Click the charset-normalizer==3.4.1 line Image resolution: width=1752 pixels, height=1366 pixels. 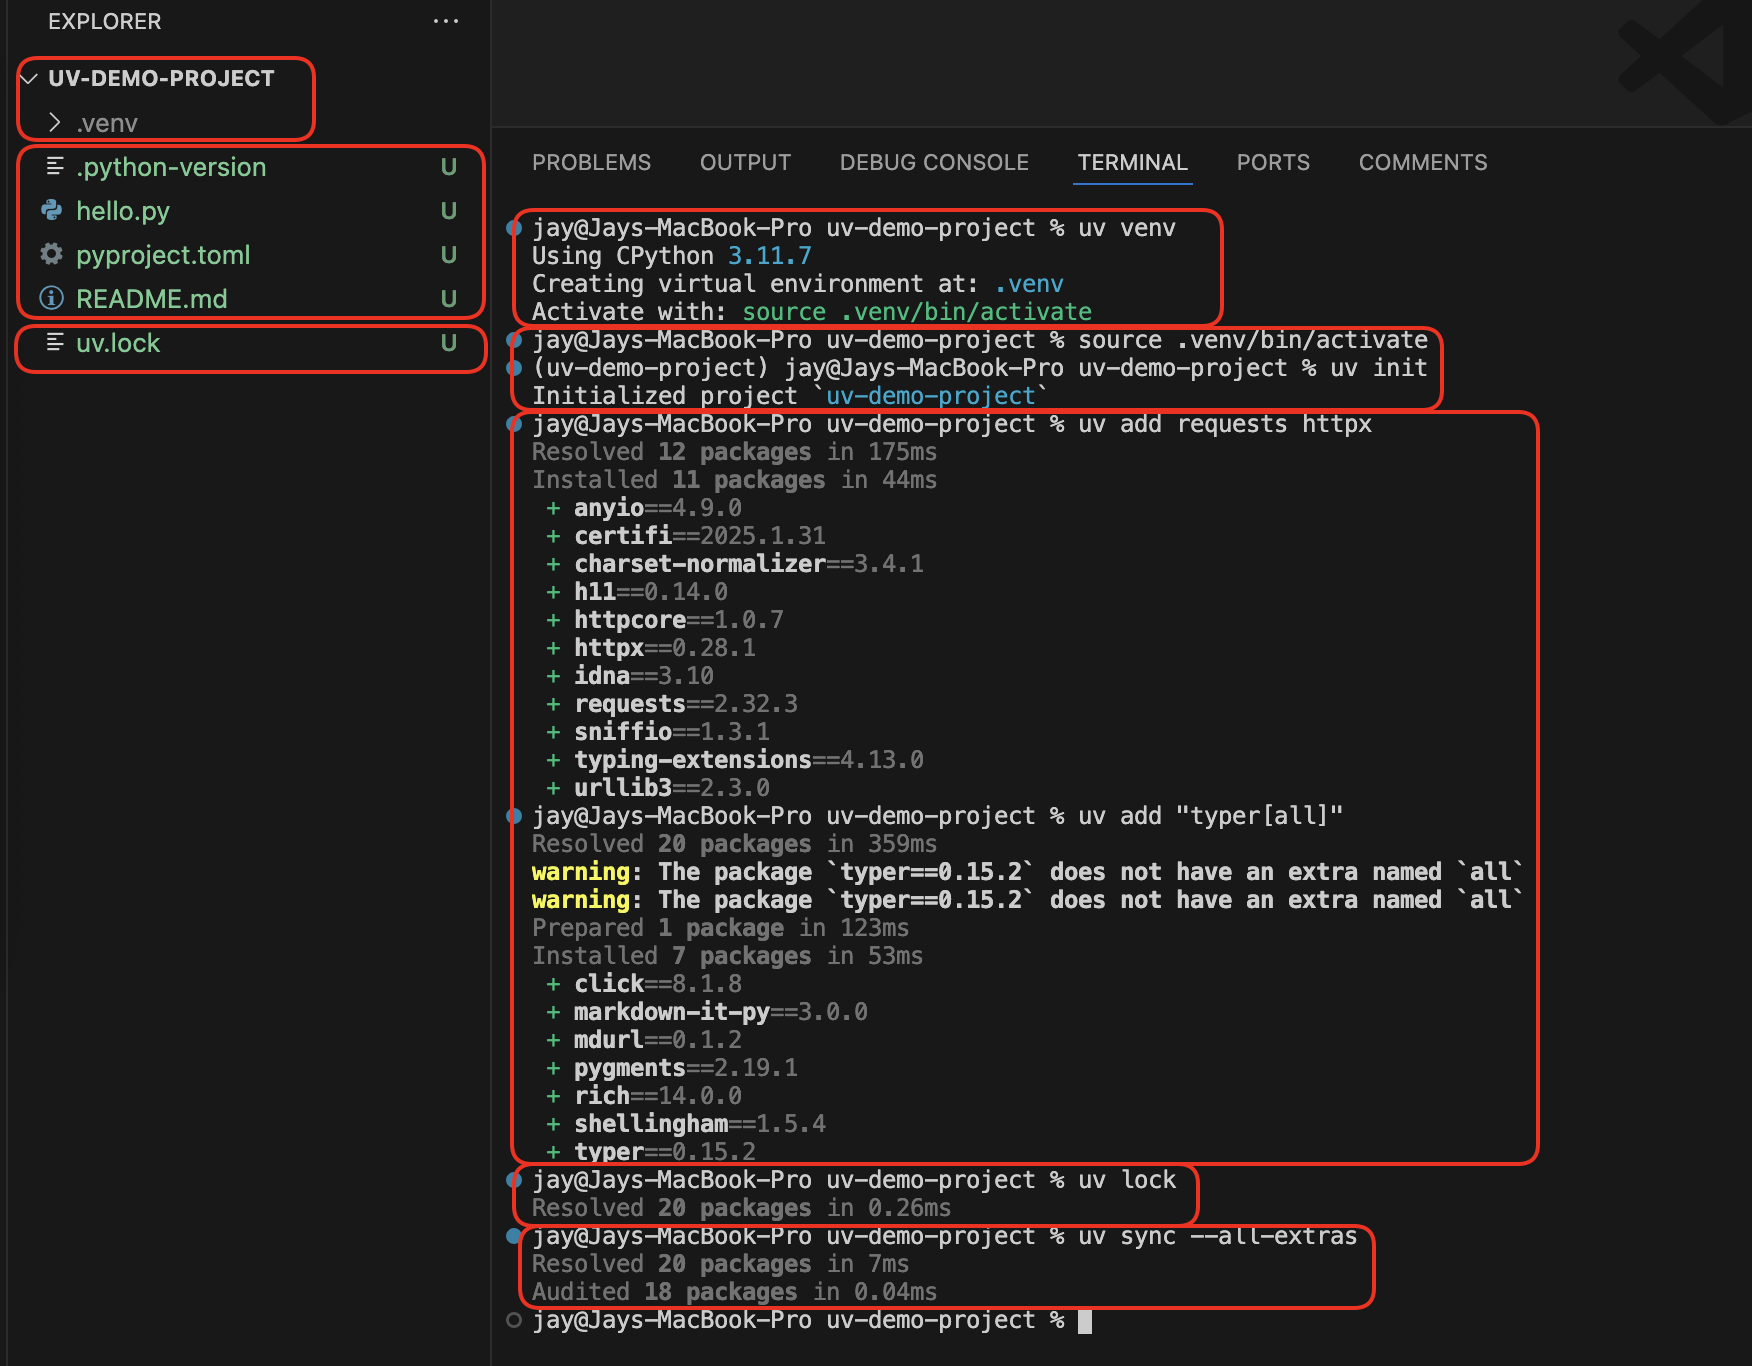pyautogui.click(x=735, y=564)
